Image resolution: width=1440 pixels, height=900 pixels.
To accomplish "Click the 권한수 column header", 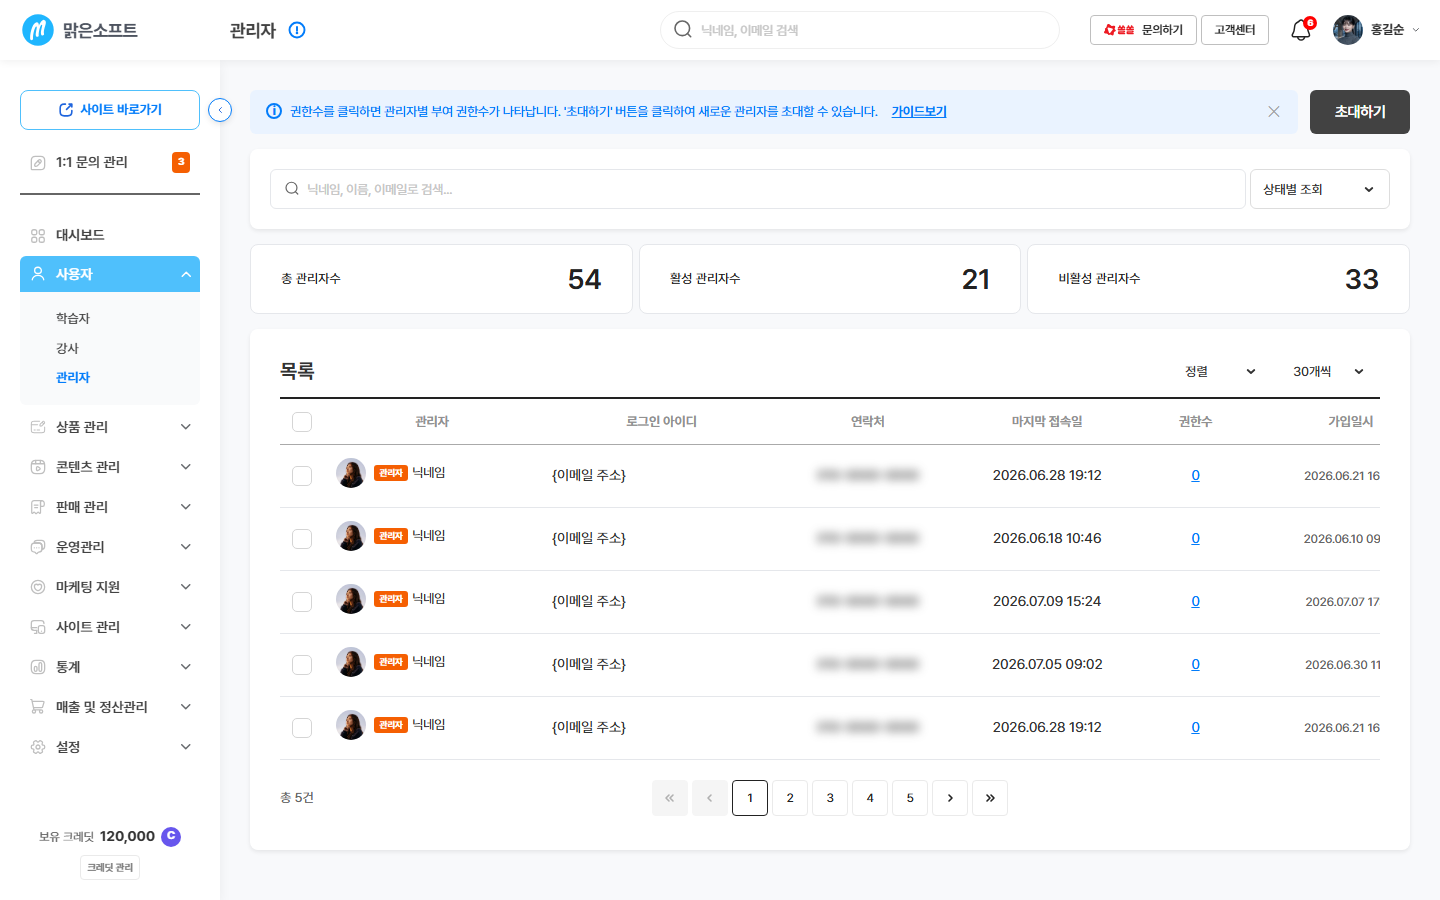I will coord(1196,422).
